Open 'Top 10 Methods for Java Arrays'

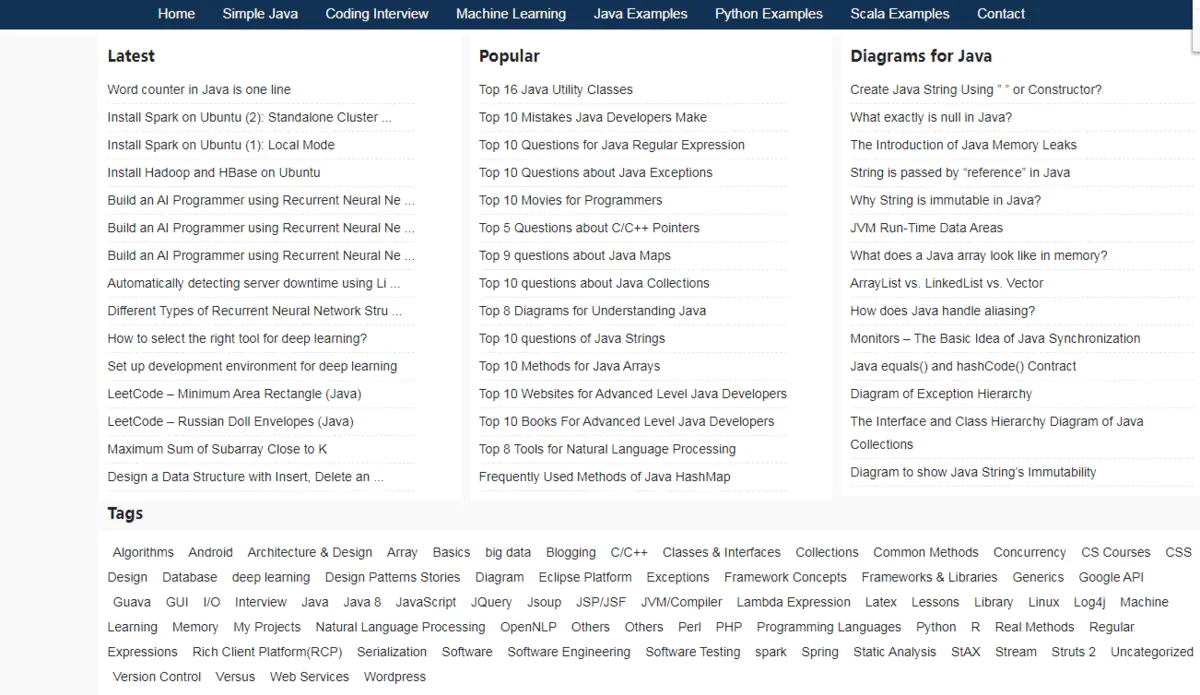point(570,366)
